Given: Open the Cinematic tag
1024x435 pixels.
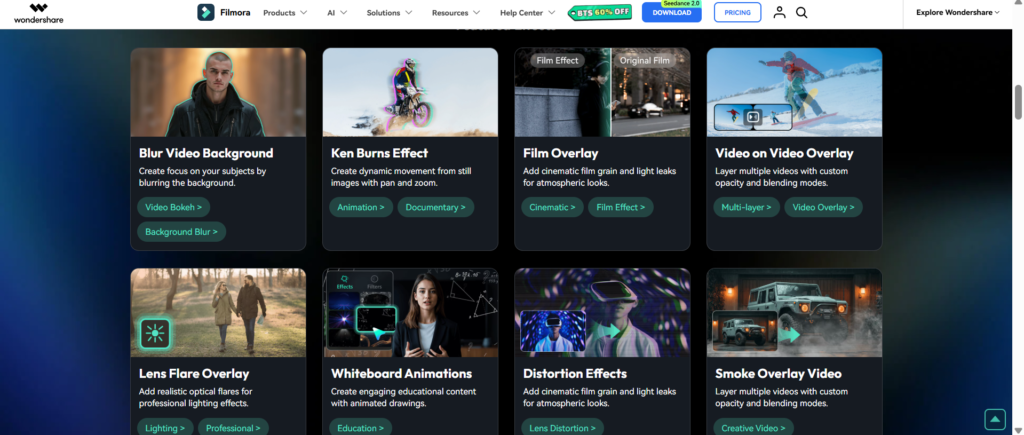Looking at the screenshot, I should tap(552, 207).
